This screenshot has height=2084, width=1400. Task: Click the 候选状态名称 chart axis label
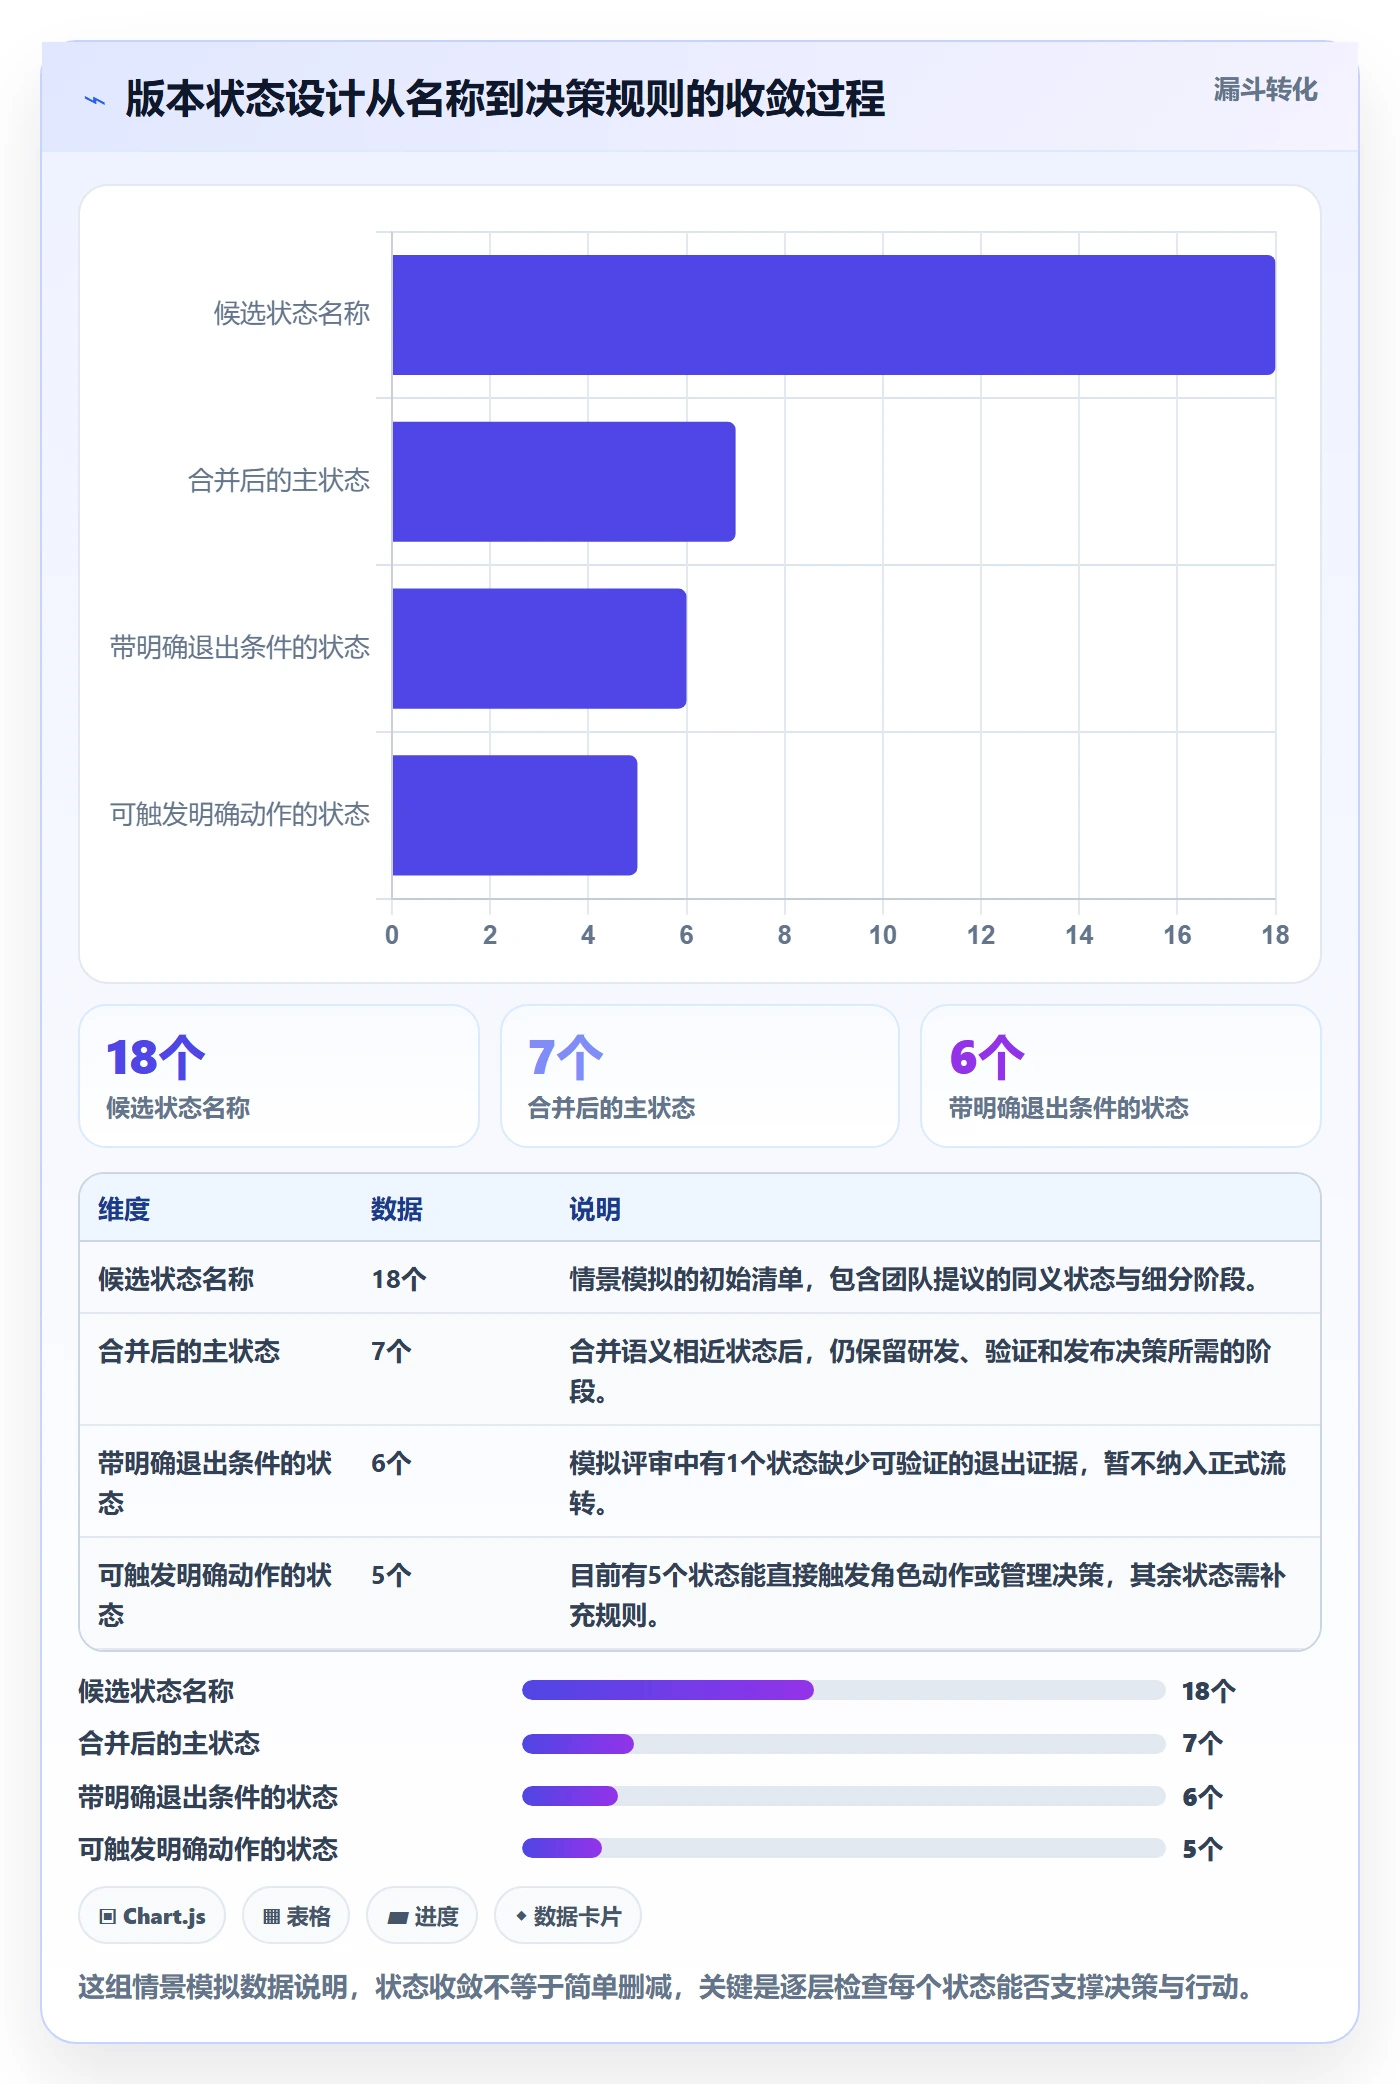click(292, 314)
